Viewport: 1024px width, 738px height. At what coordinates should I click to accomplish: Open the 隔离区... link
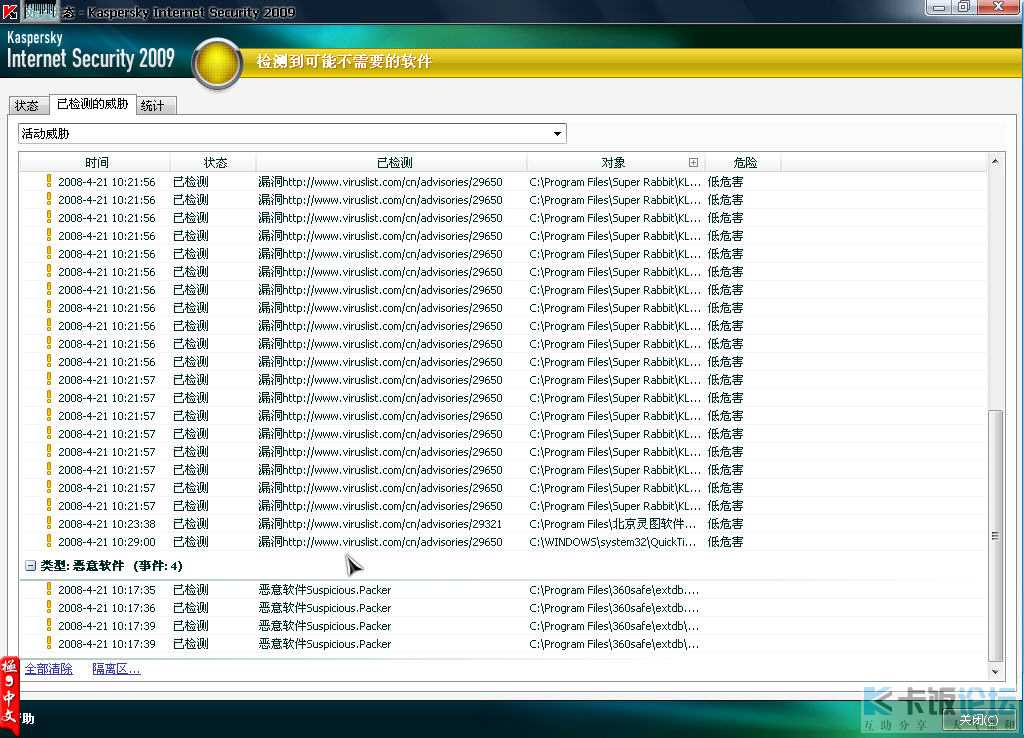pos(116,669)
